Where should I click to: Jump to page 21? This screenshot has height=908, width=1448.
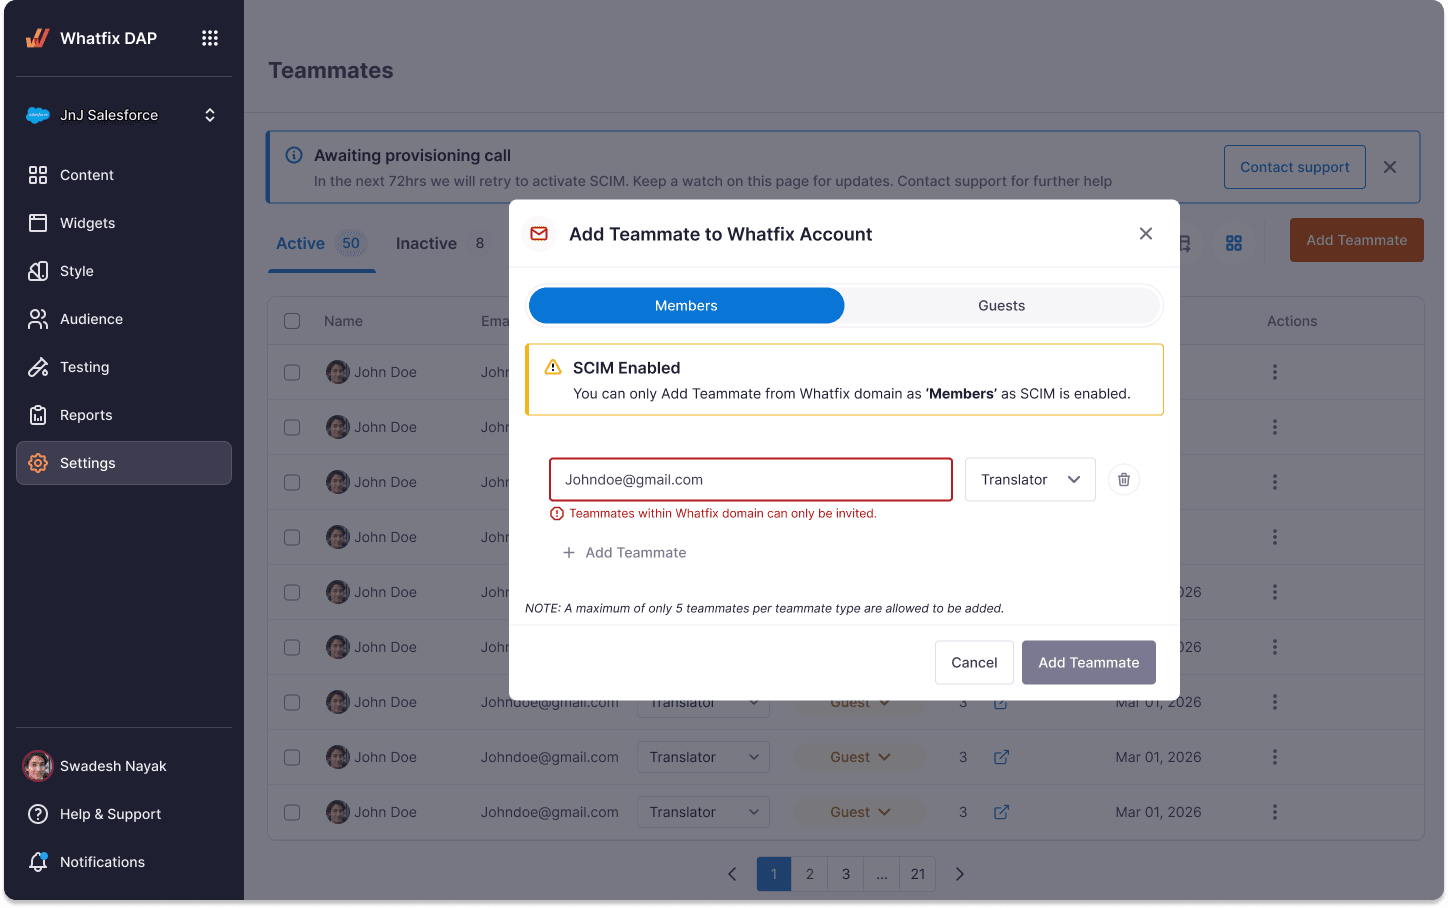point(918,874)
